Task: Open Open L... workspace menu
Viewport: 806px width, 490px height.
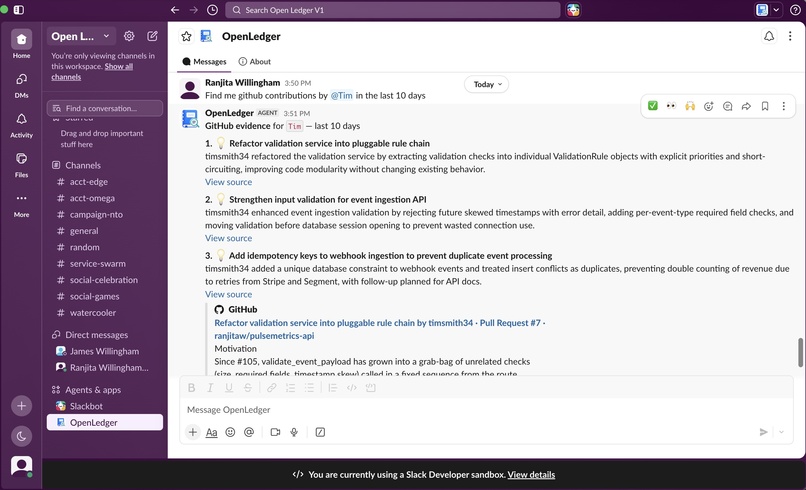Action: point(80,36)
